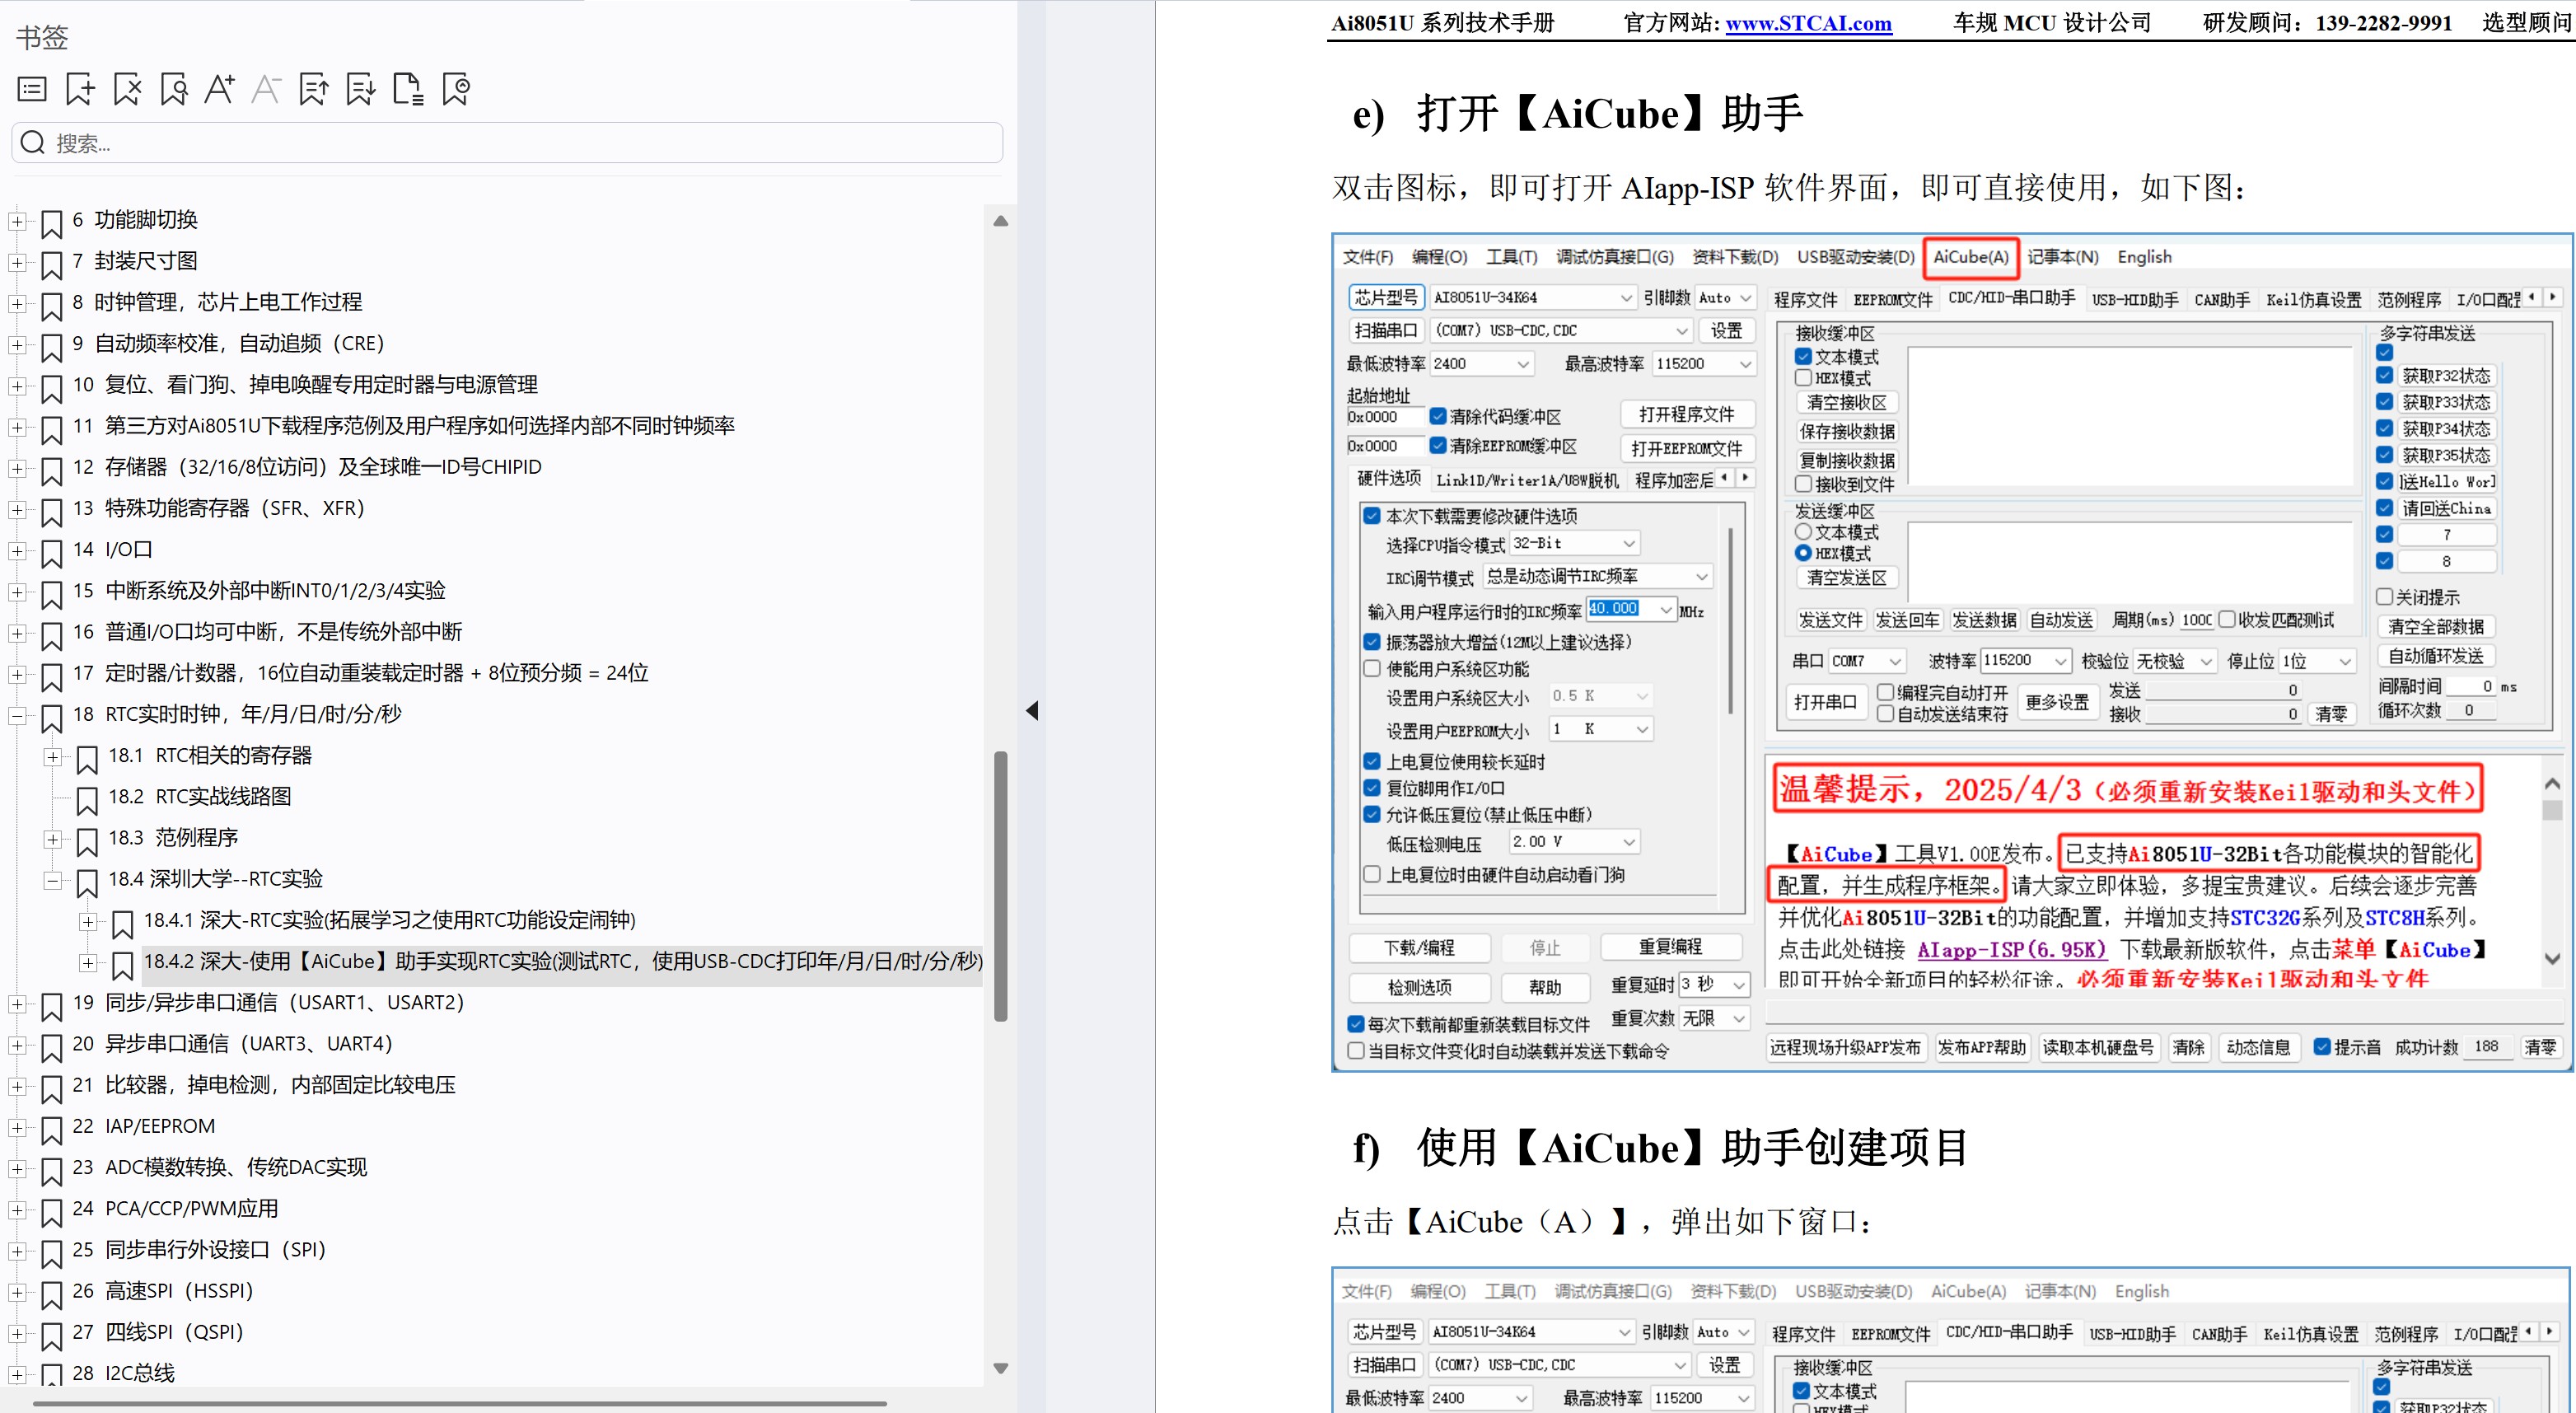Screen dimensions: 2576x1413
Task: Expand the 18.1 RTC相关的寄存器 node
Action: (53, 757)
